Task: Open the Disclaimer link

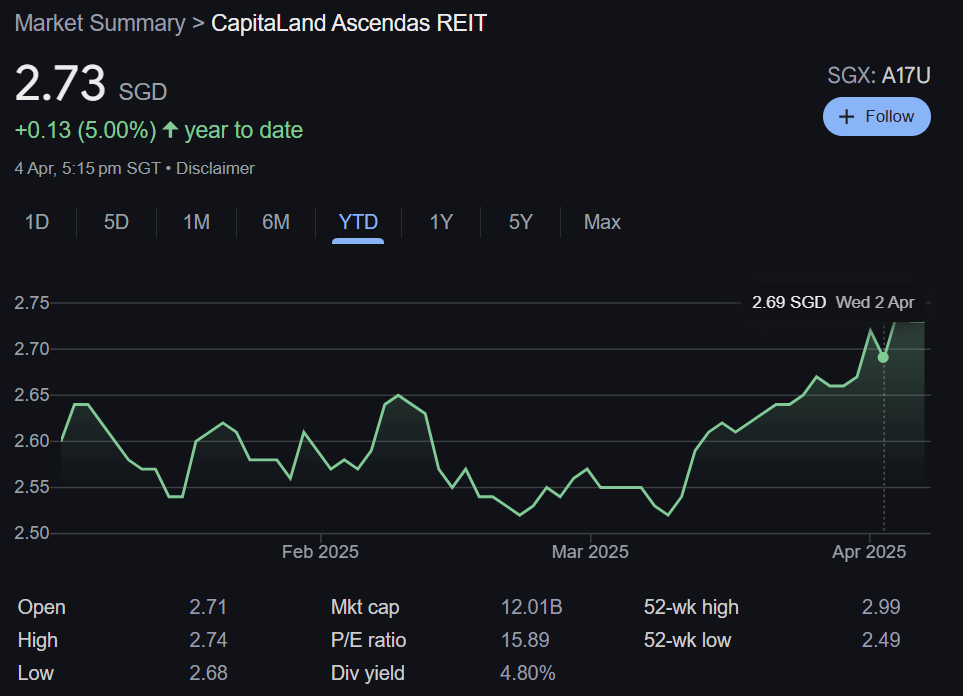Action: coord(215,168)
